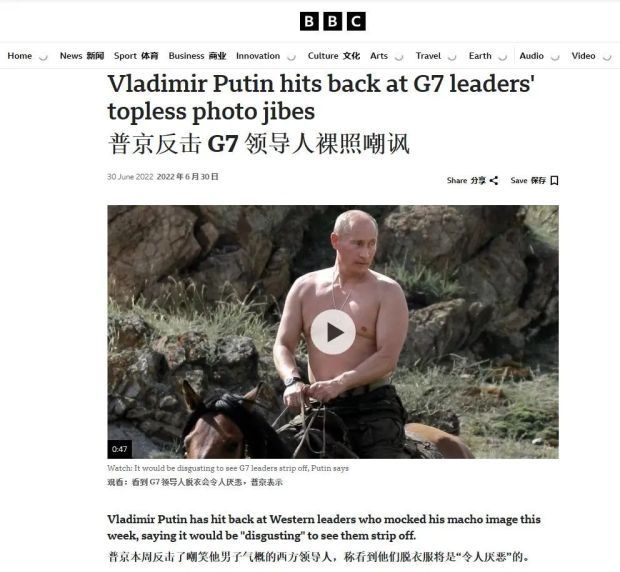Click the BBC logo
620x572 pixels.
pyautogui.click(x=333, y=21)
